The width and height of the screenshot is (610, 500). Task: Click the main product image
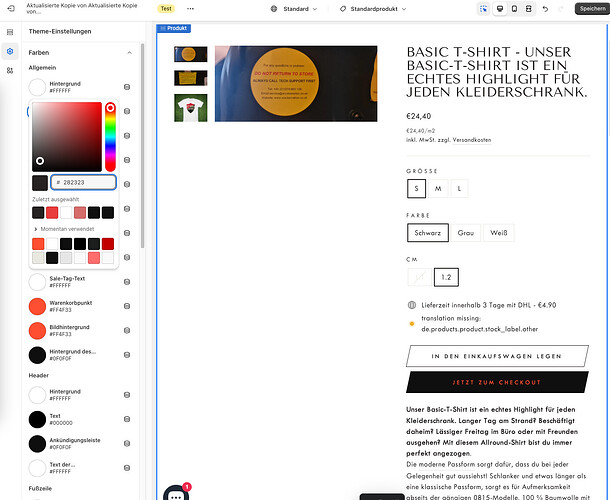coord(296,84)
